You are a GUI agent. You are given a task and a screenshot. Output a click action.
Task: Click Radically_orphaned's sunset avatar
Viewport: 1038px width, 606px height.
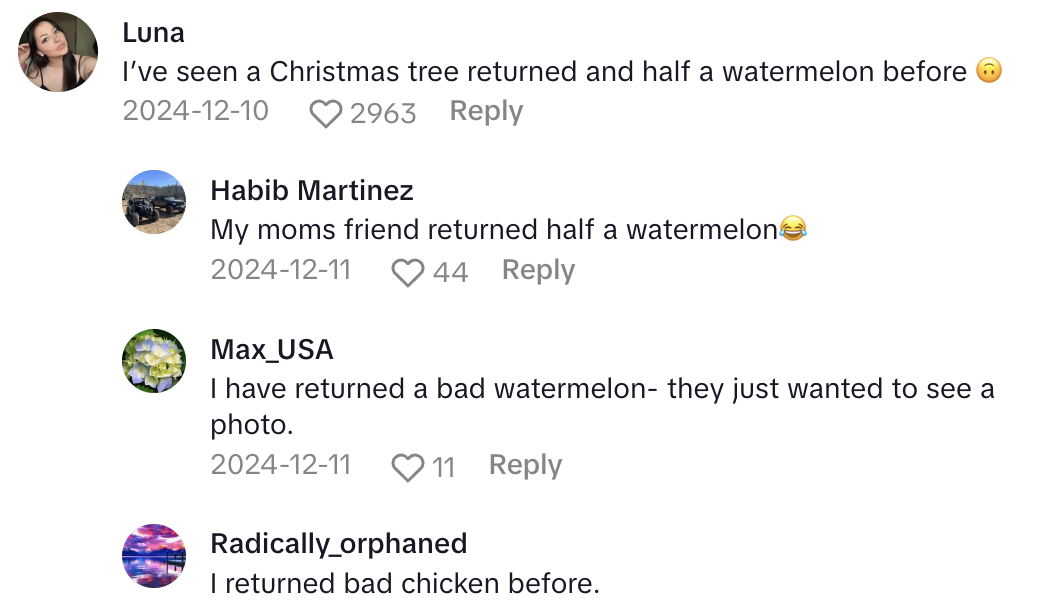[154, 556]
